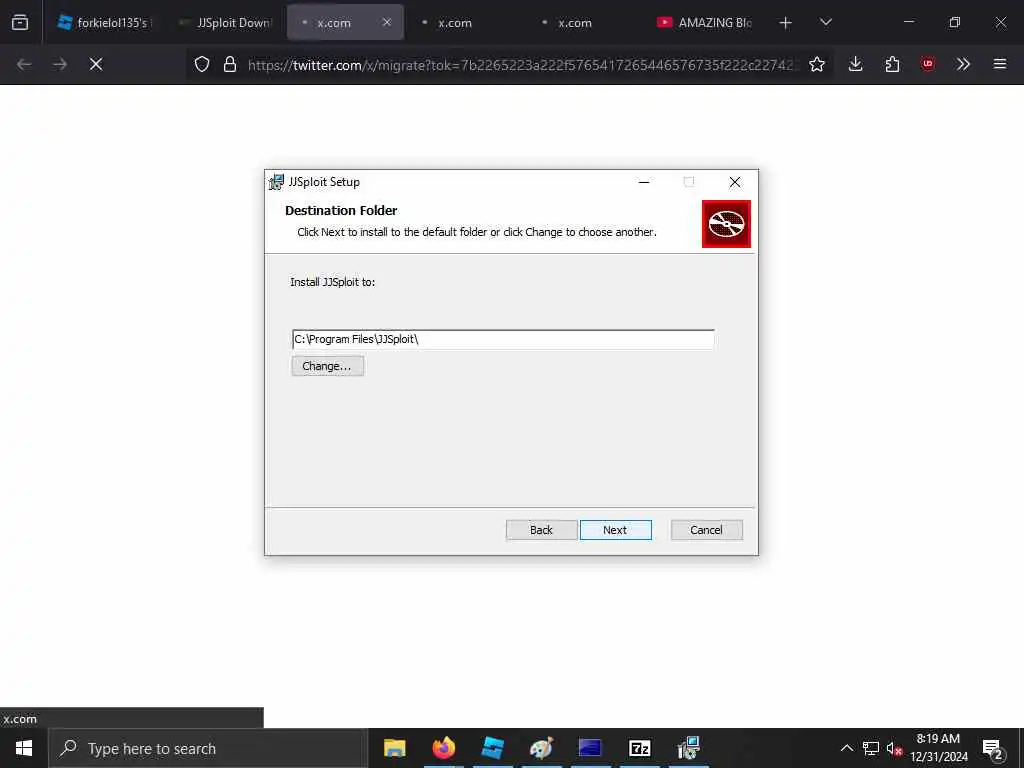Cancel the JJSploit Setup wizard
Viewport: 1024px width, 768px height.
point(707,530)
